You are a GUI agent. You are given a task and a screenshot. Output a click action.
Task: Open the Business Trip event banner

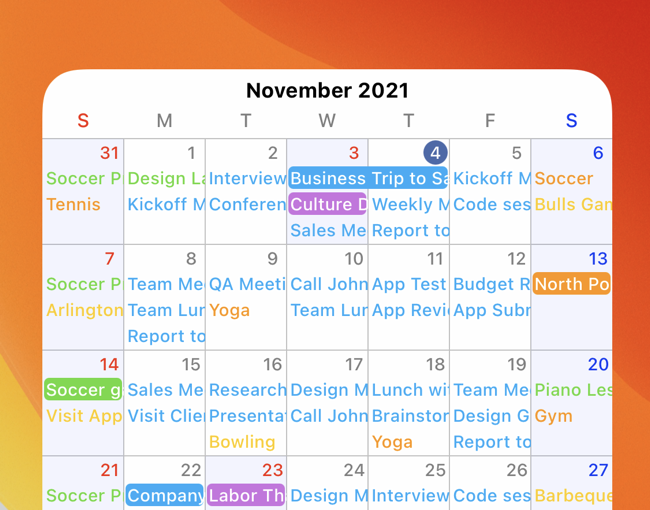point(368,178)
